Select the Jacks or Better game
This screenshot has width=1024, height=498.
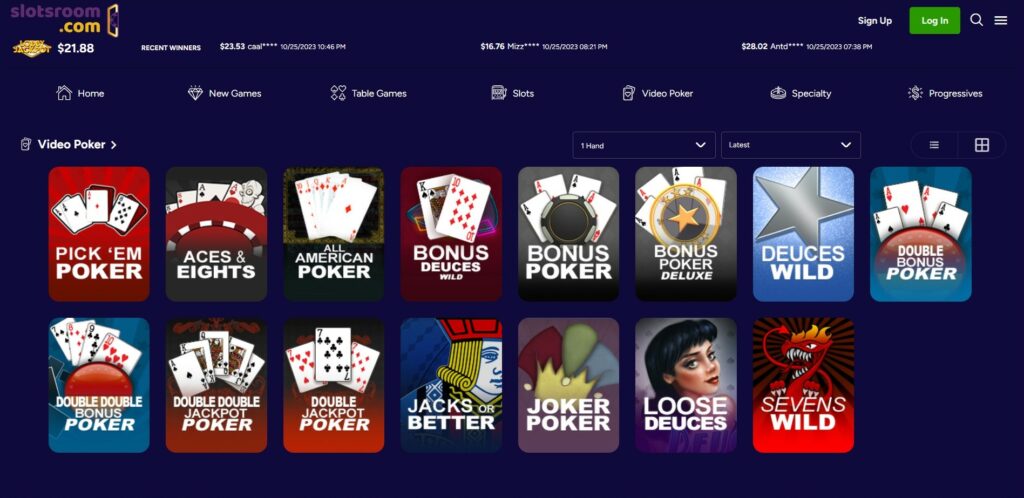point(451,385)
